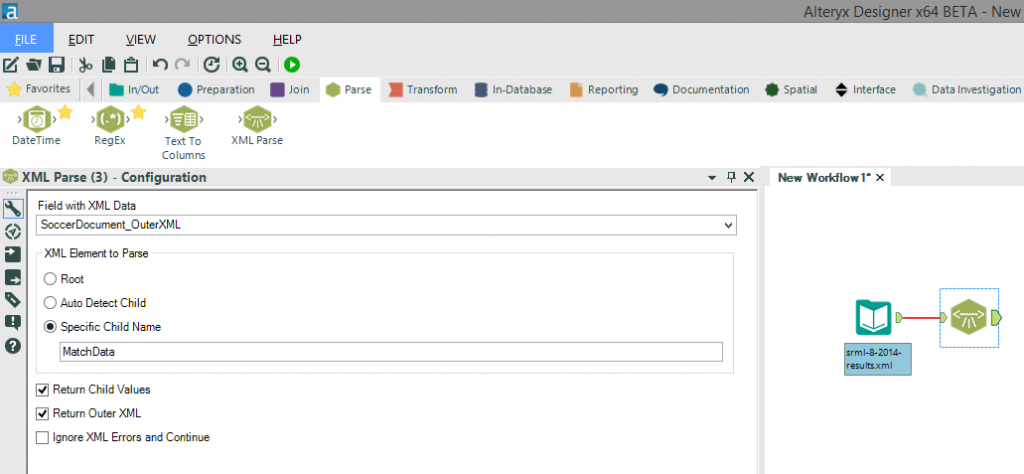Switch to the Interface tool category
This screenshot has height=474, width=1024.
[x=866, y=89]
